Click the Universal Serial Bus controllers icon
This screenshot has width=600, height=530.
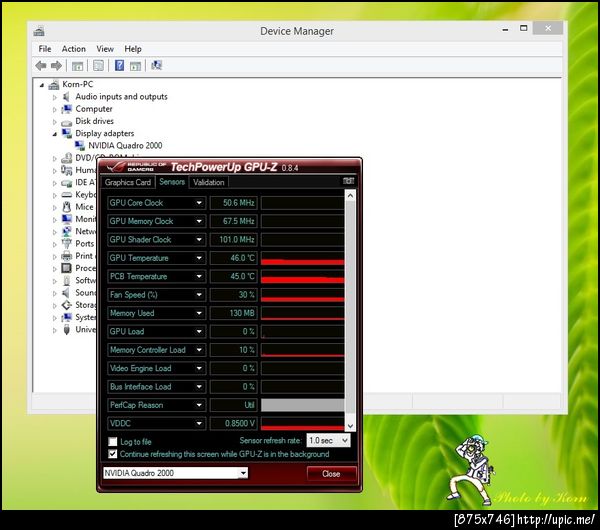[67, 329]
